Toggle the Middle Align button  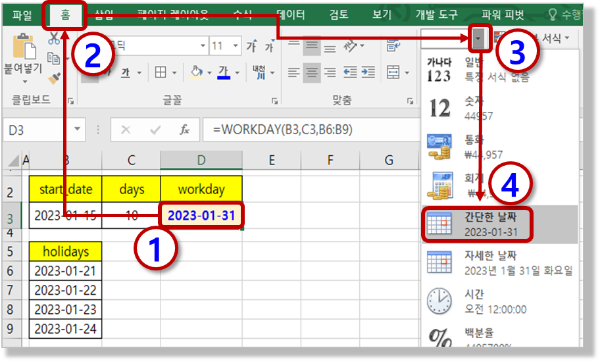pyautogui.click(x=312, y=46)
